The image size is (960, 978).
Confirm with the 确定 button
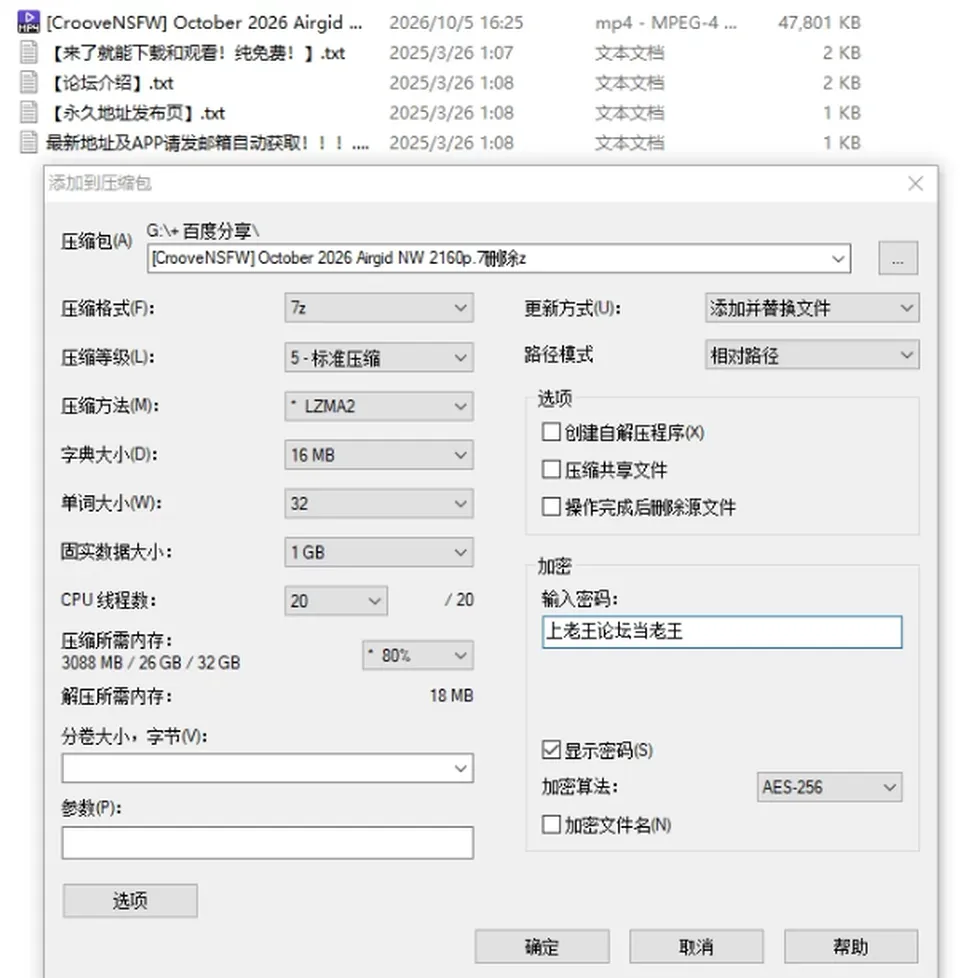coord(541,947)
